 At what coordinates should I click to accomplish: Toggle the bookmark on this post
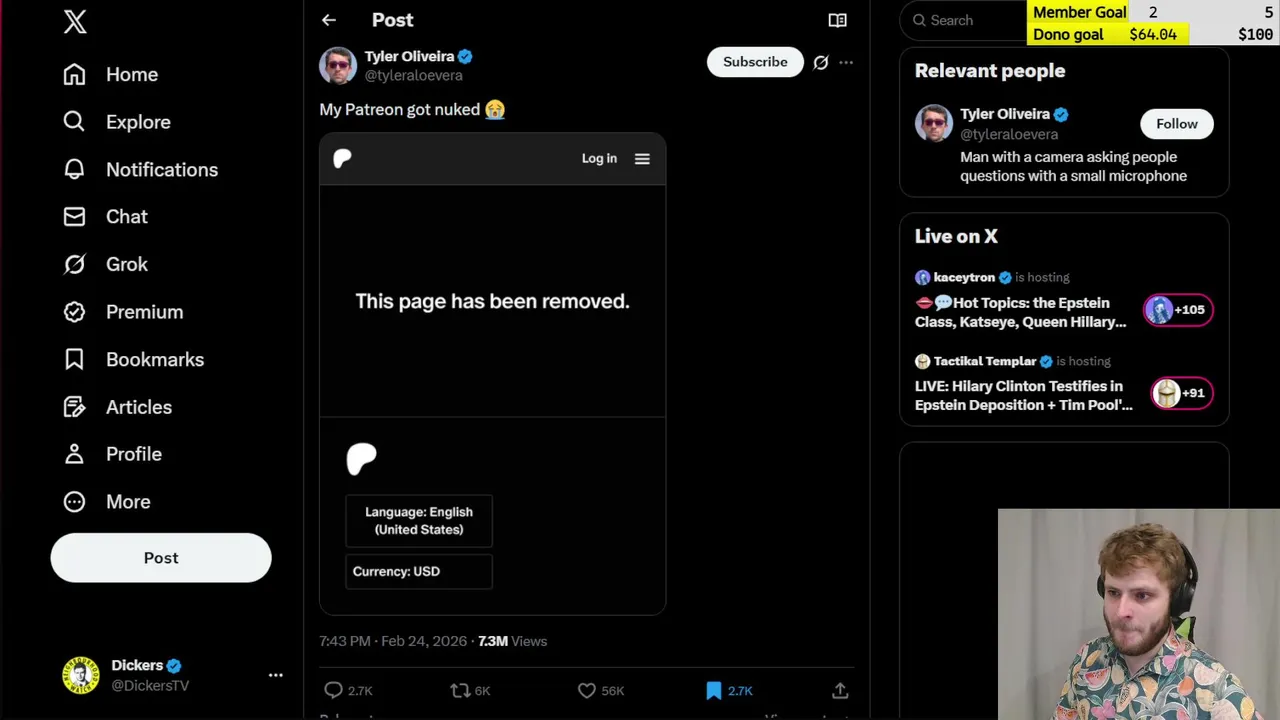(714, 690)
